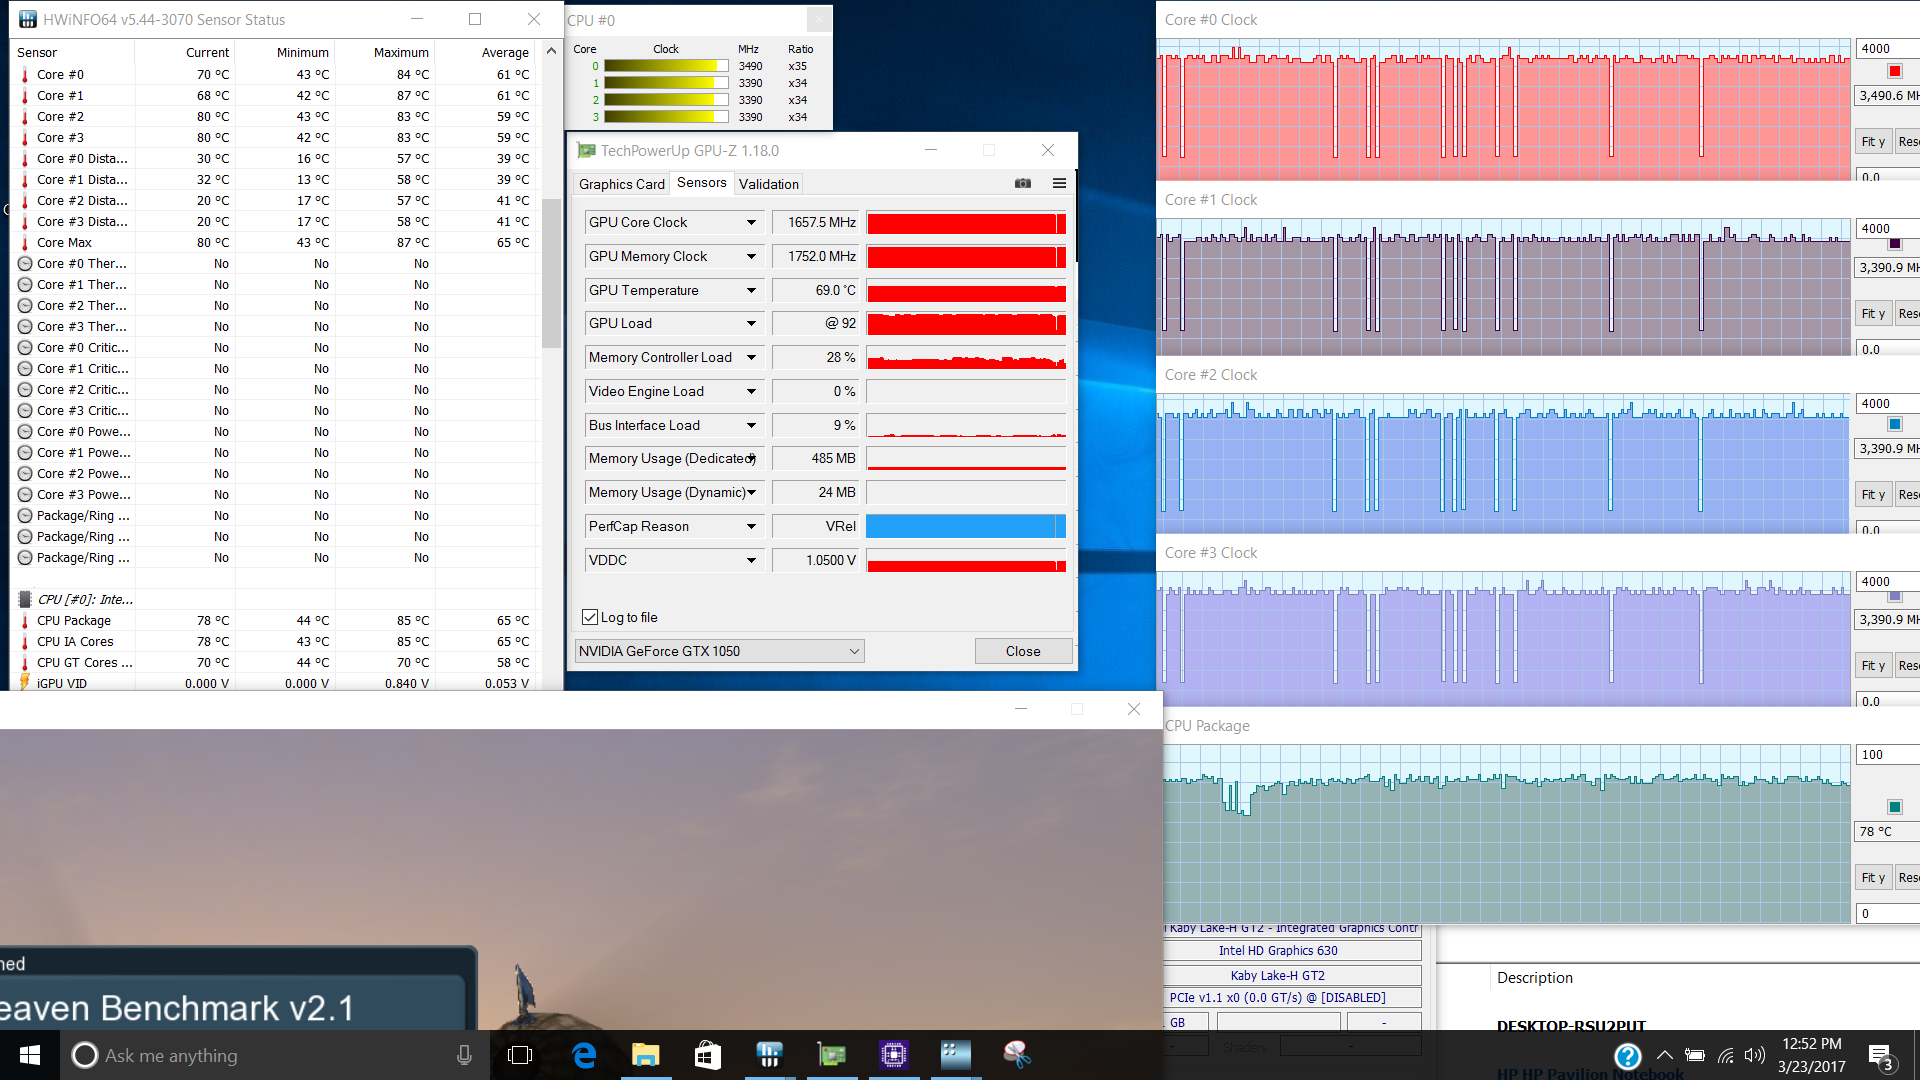The image size is (1920, 1080).
Task: Switch to the Validation tab
Action: pos(768,184)
